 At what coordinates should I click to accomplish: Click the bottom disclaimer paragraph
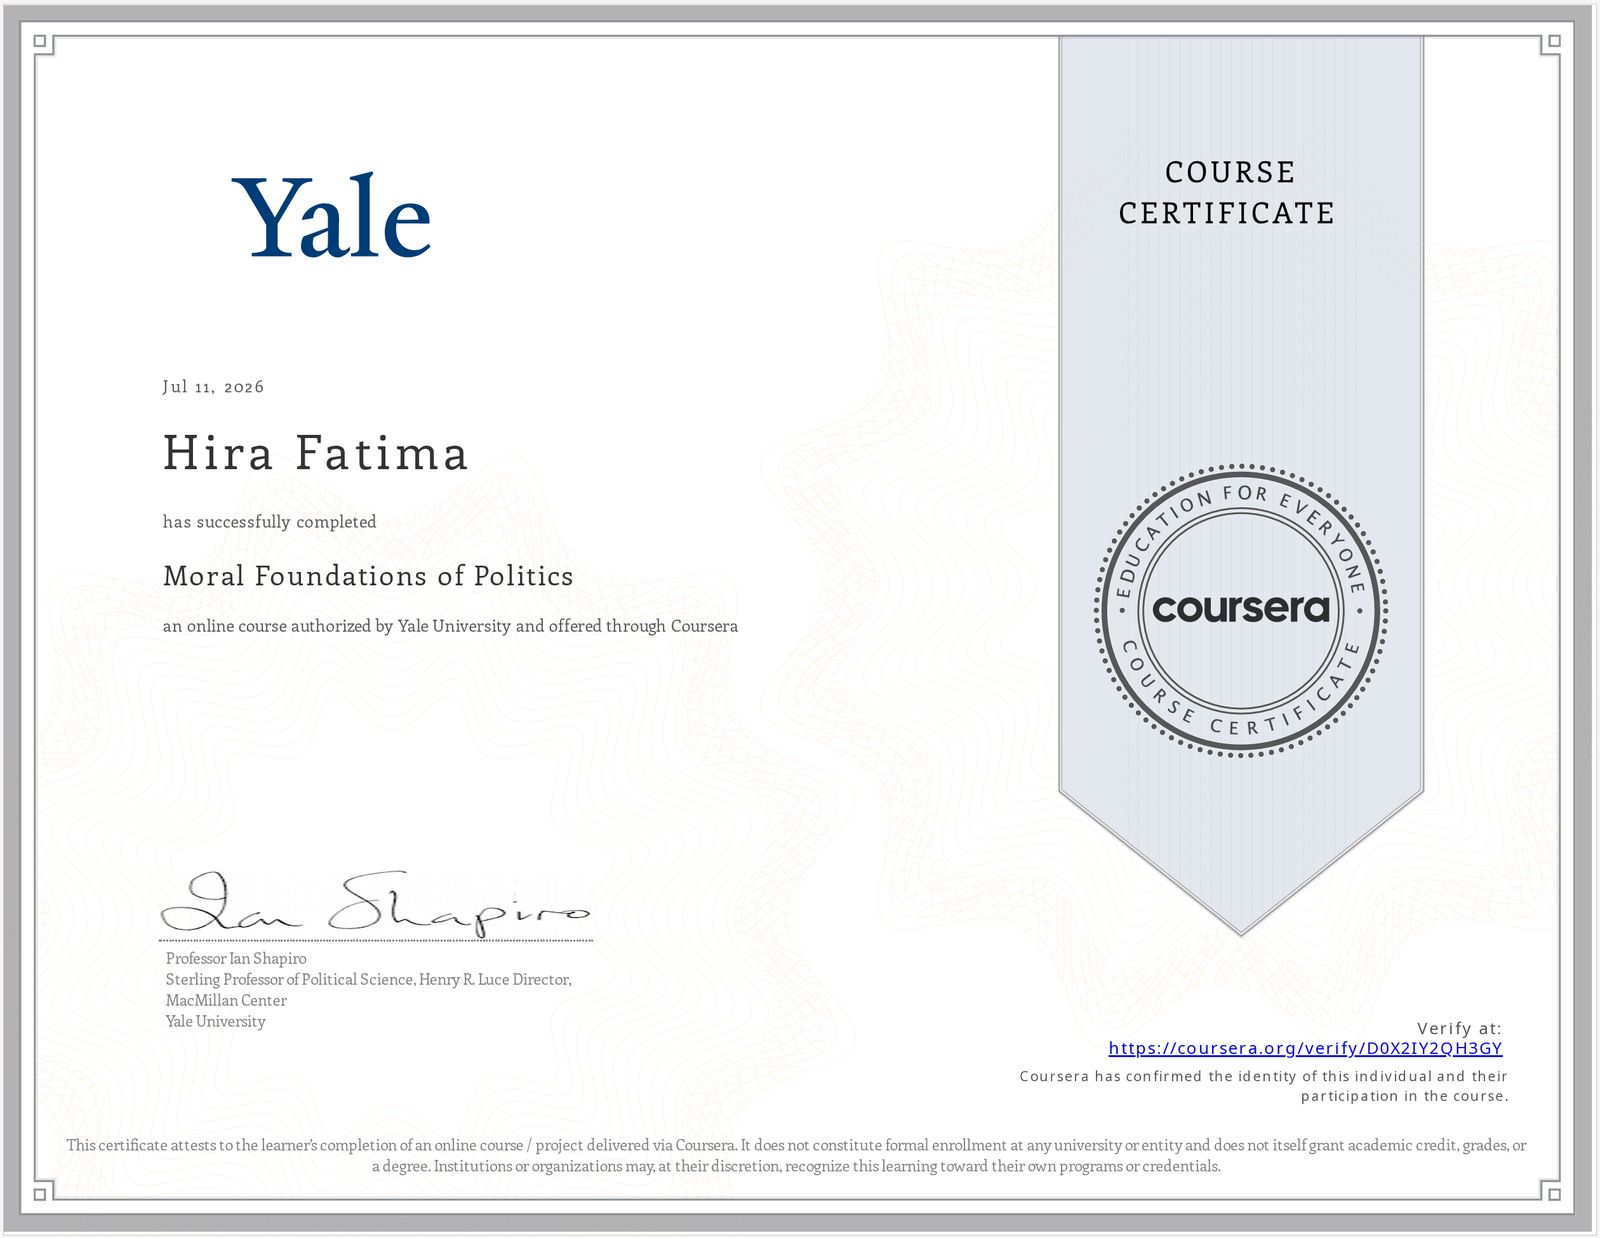pyautogui.click(x=797, y=1155)
